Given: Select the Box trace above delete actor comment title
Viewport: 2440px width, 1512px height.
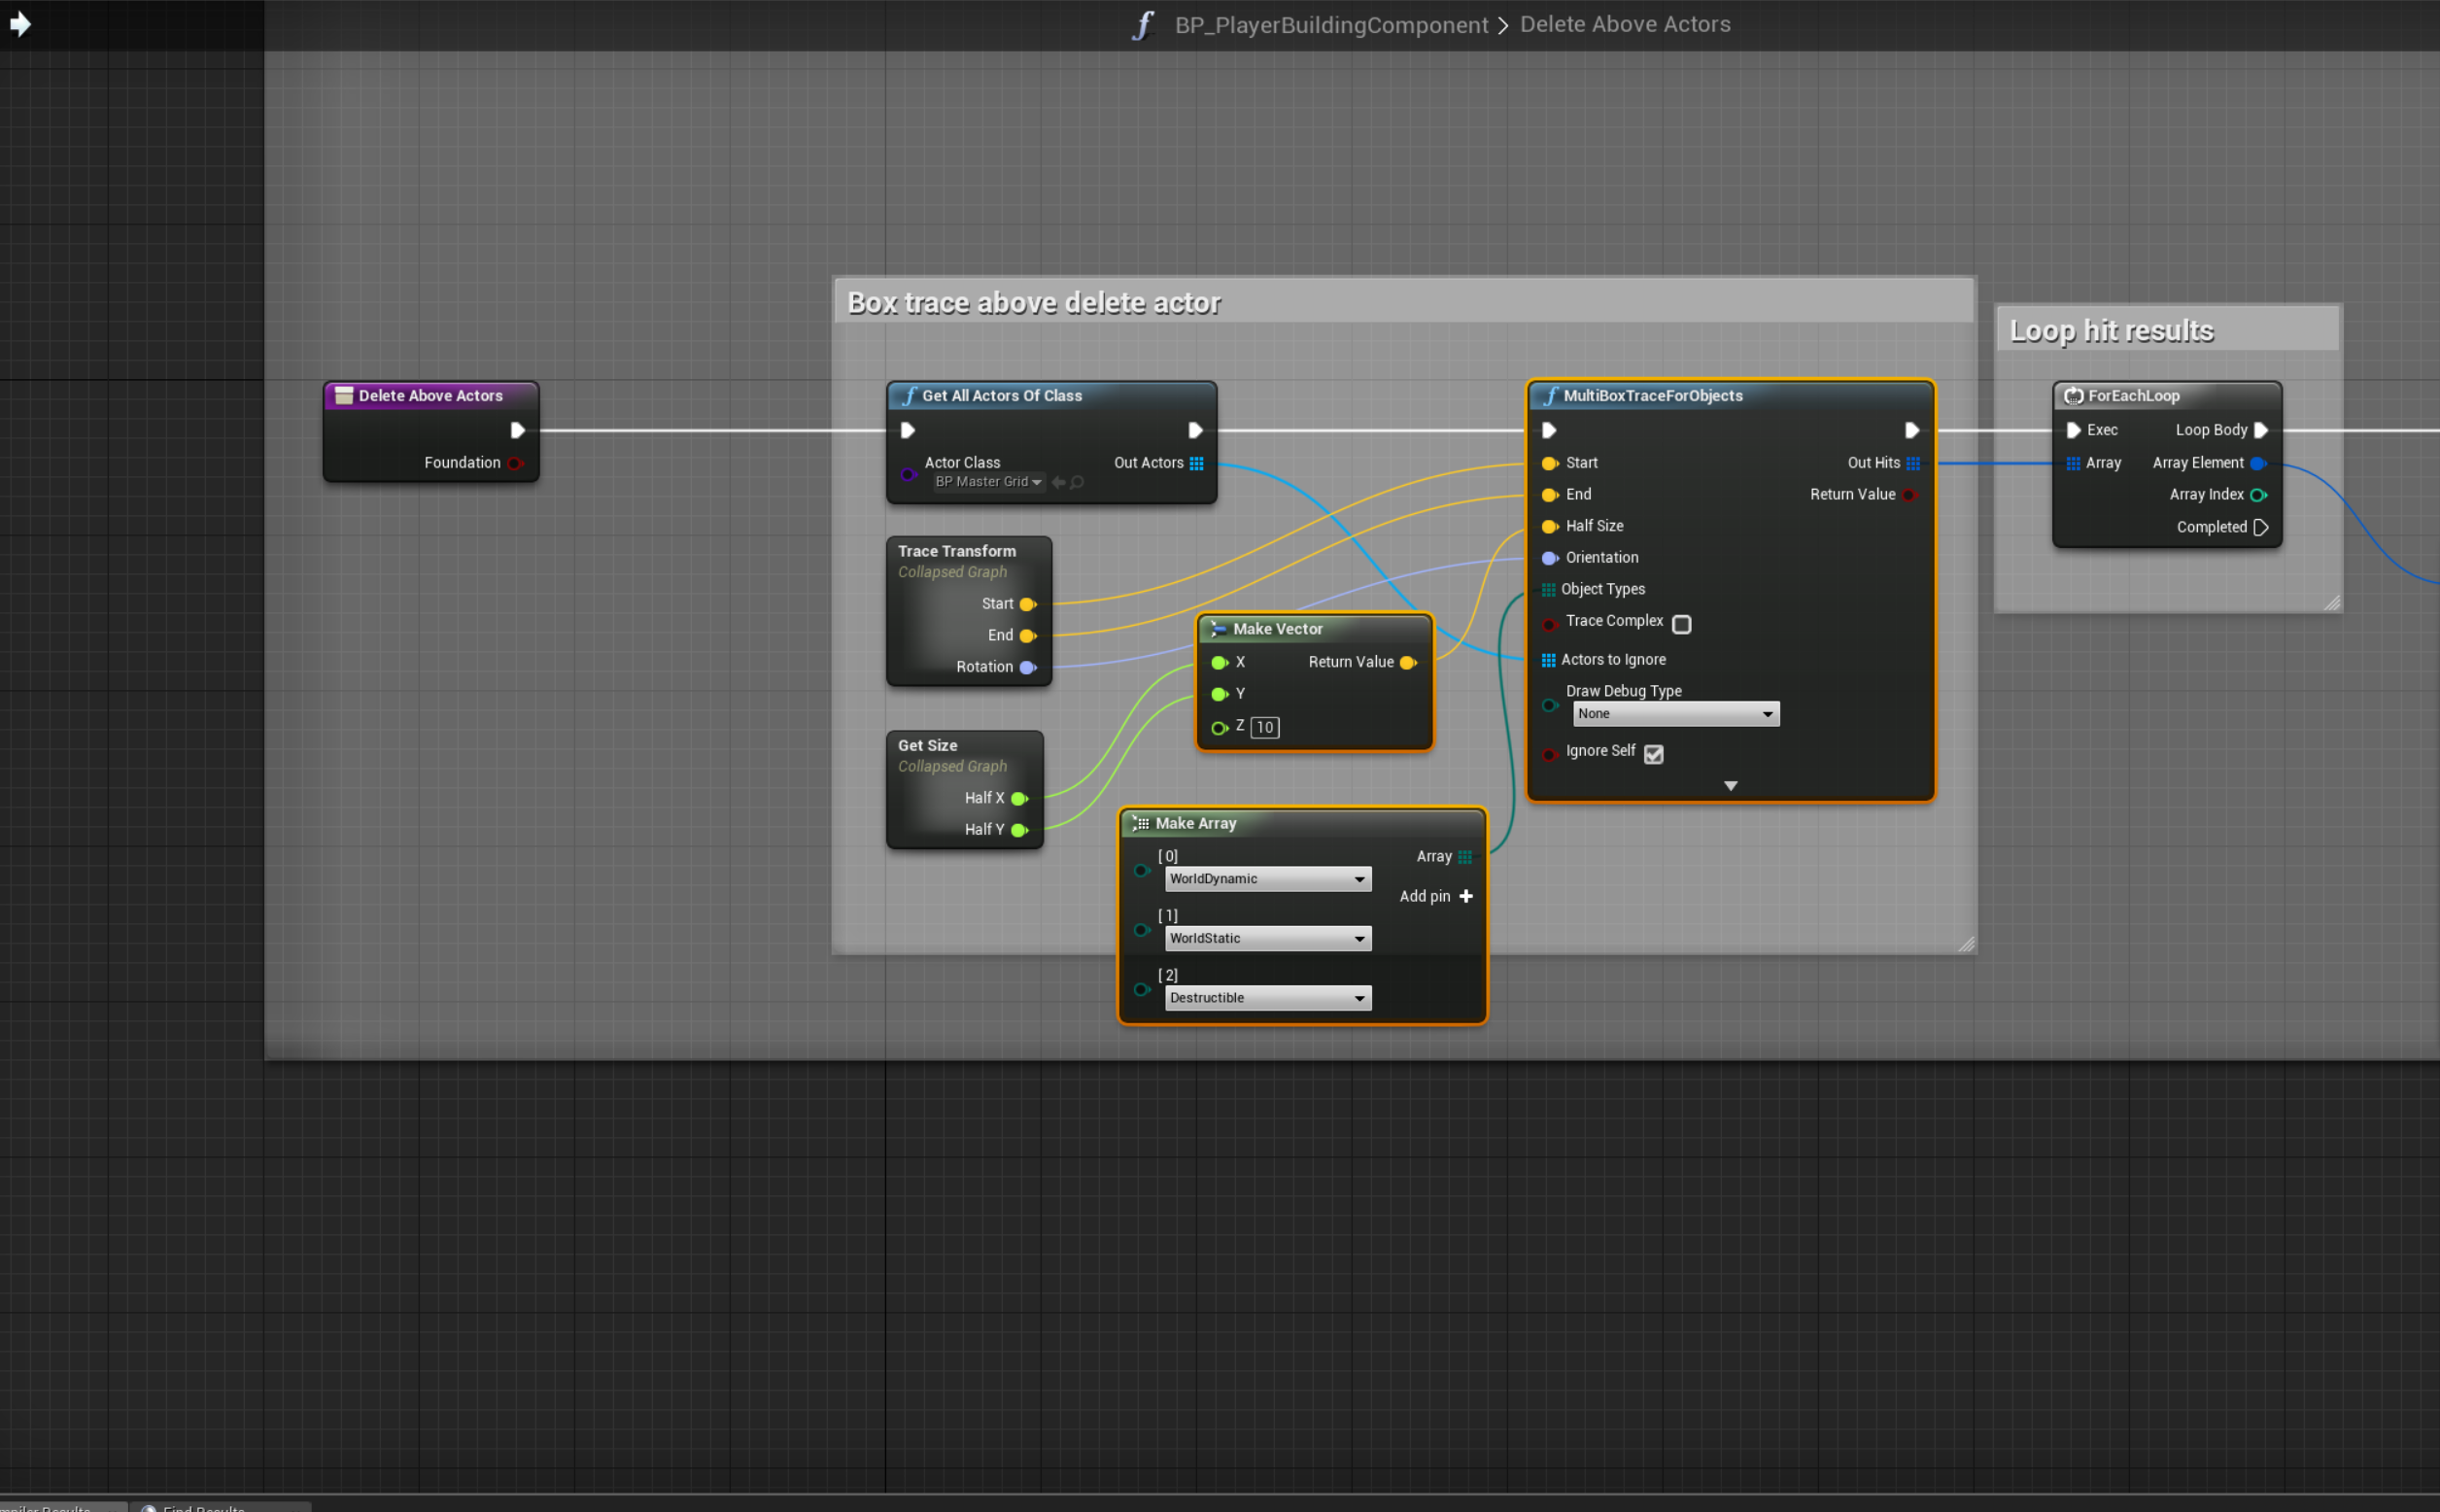Looking at the screenshot, I should click(1034, 303).
